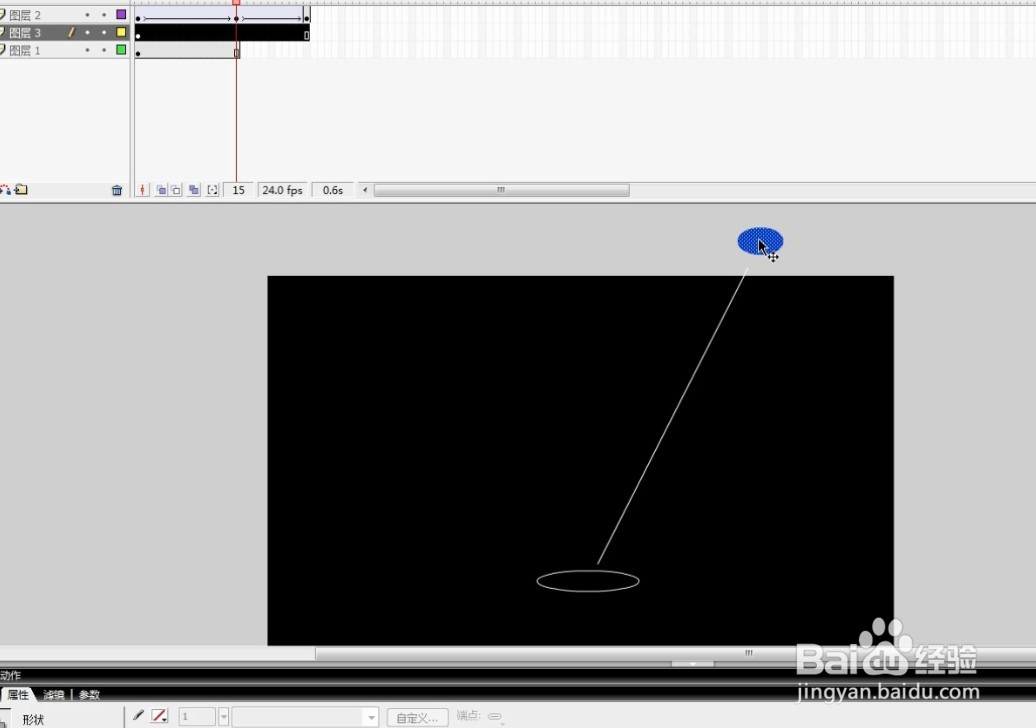Enable onion skin
This screenshot has height=728, width=1036.
161,190
